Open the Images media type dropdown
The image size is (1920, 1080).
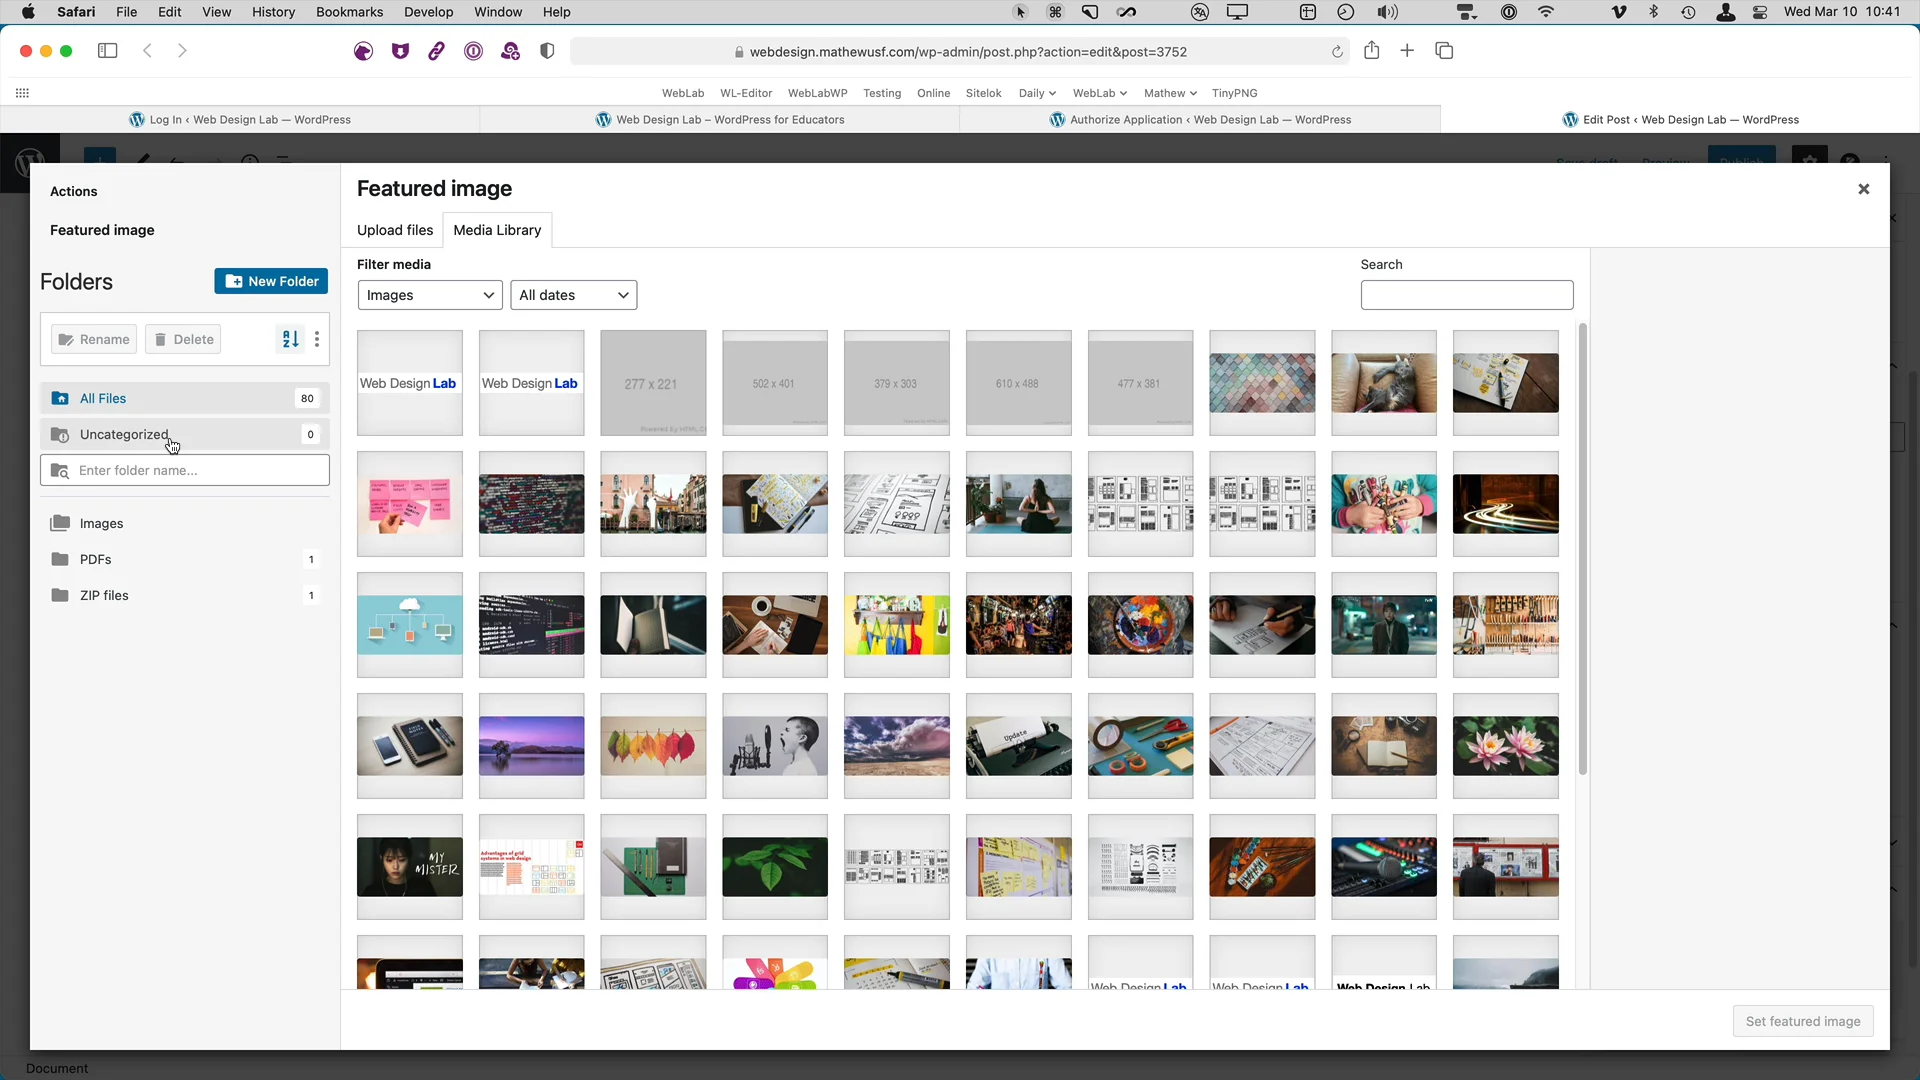(430, 295)
